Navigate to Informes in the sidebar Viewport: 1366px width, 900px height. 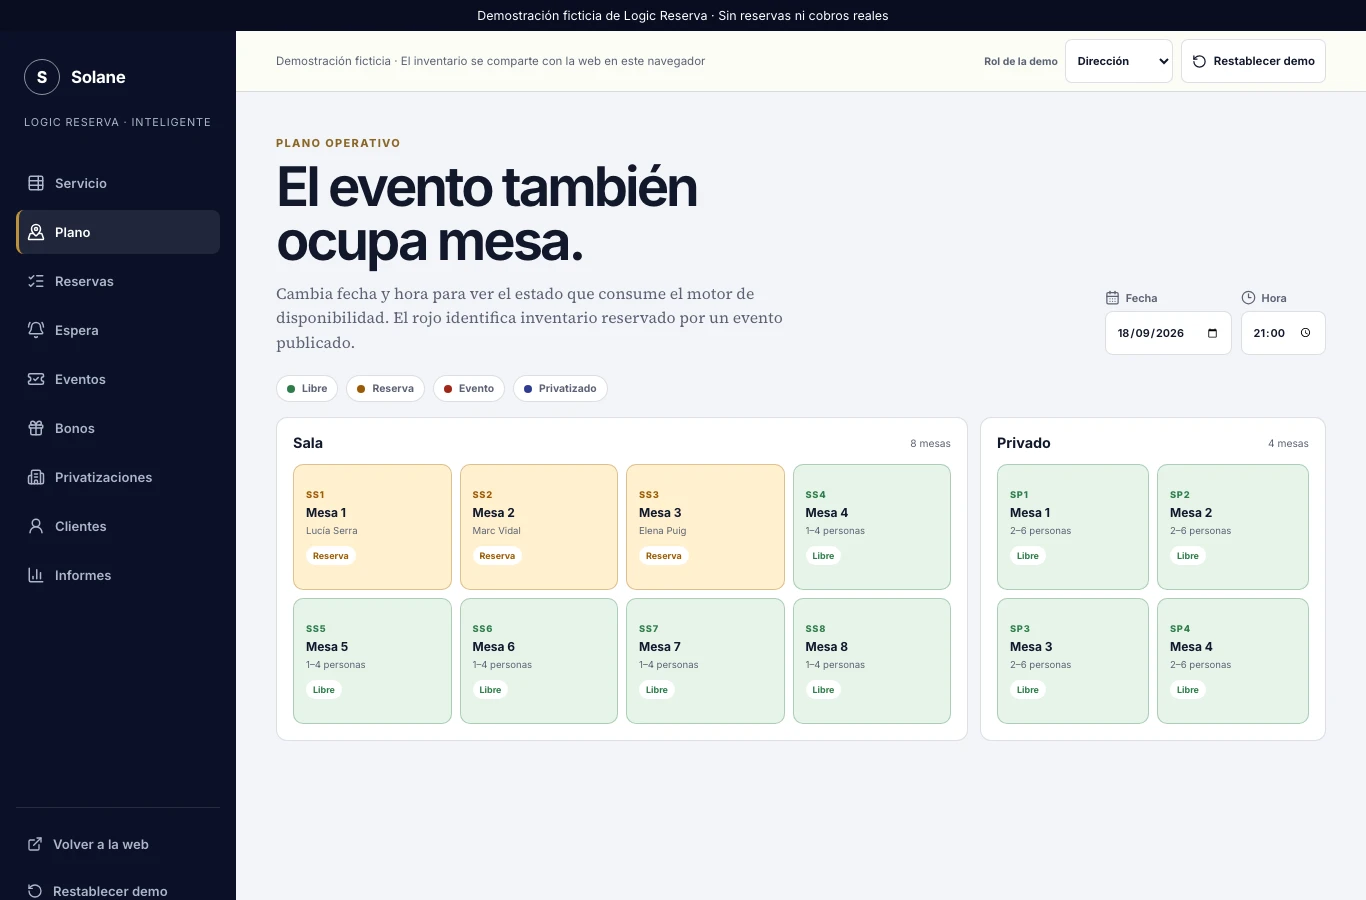[x=118, y=575]
